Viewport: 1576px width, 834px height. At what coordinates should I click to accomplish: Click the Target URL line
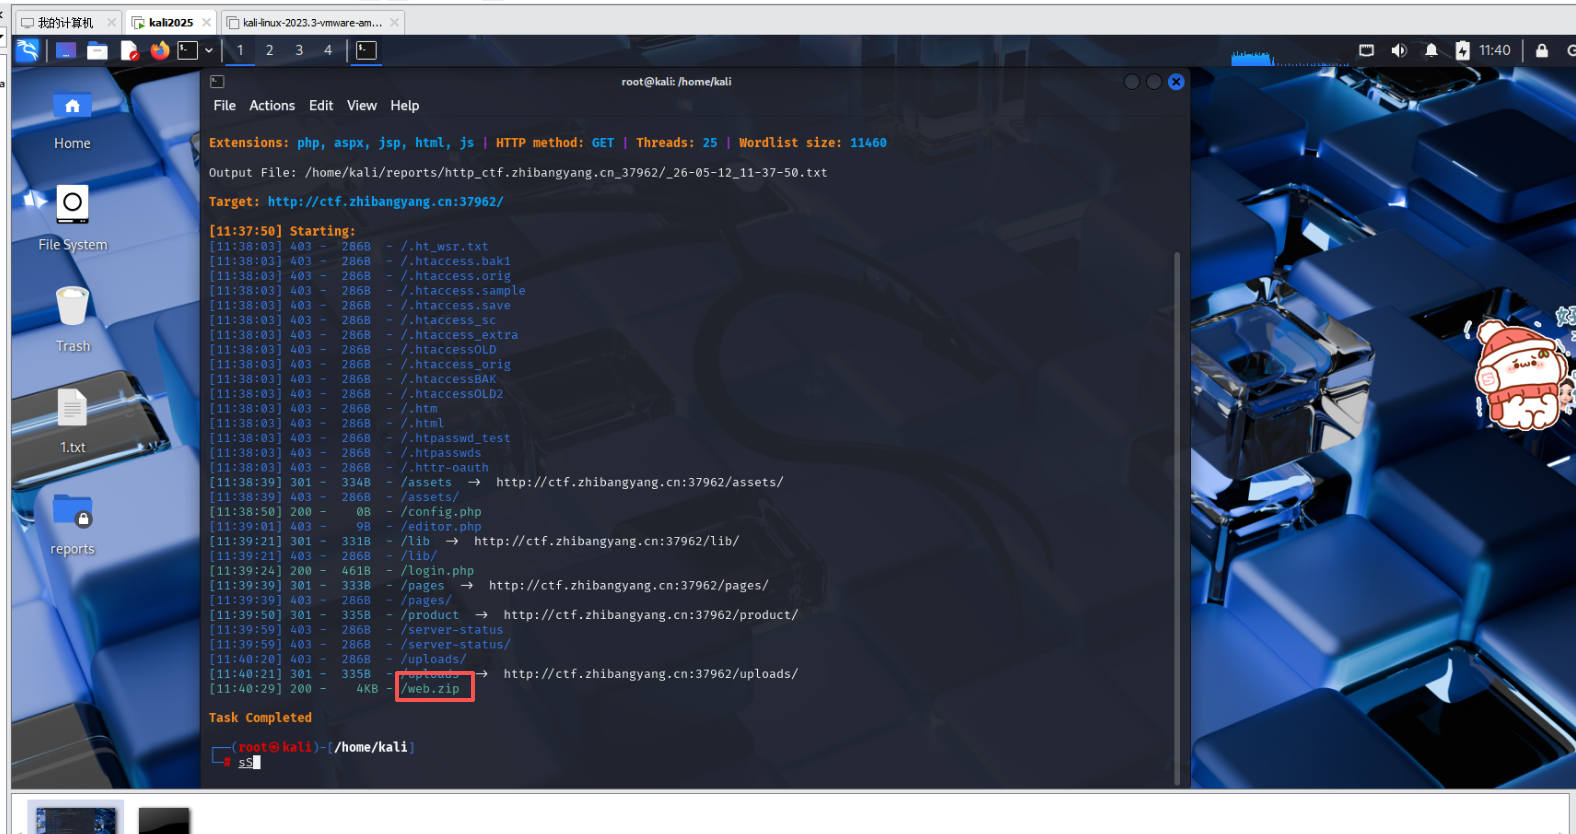356,201
